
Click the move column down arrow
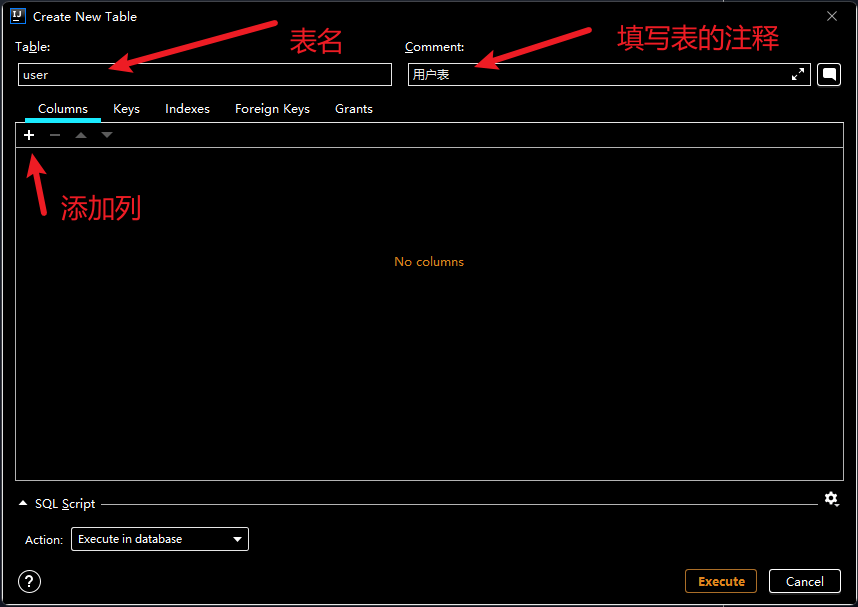(x=107, y=135)
